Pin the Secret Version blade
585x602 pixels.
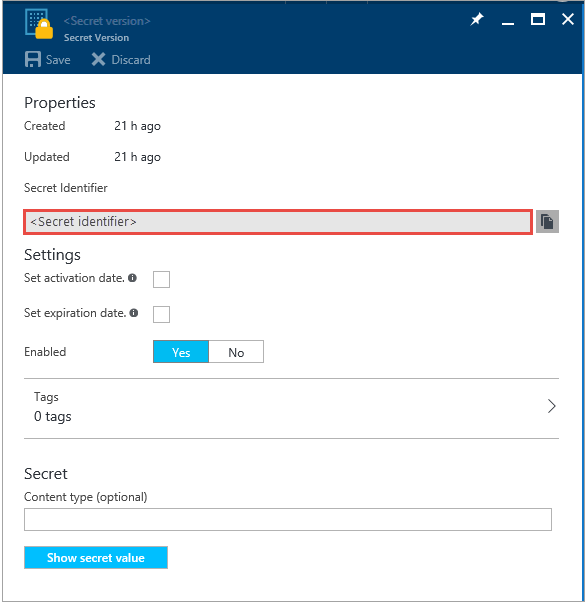(x=477, y=19)
